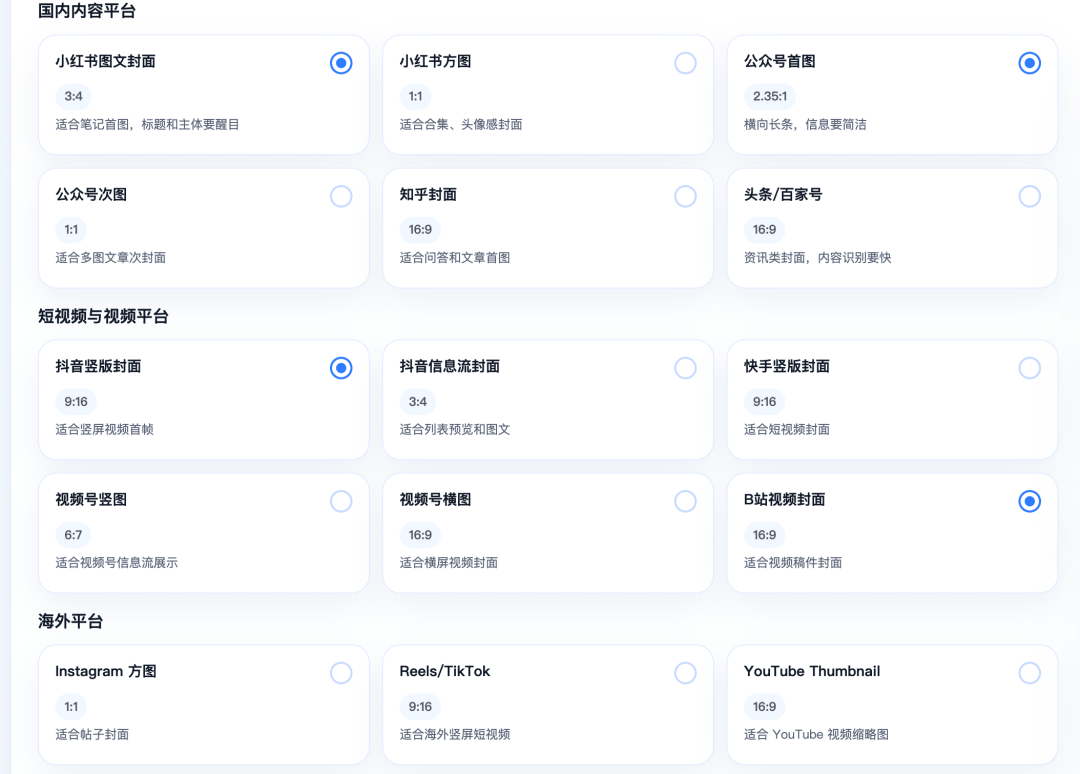This screenshot has width=1080, height=774.
Task: Click the 小红书图文封面 card title
Action: coord(105,61)
